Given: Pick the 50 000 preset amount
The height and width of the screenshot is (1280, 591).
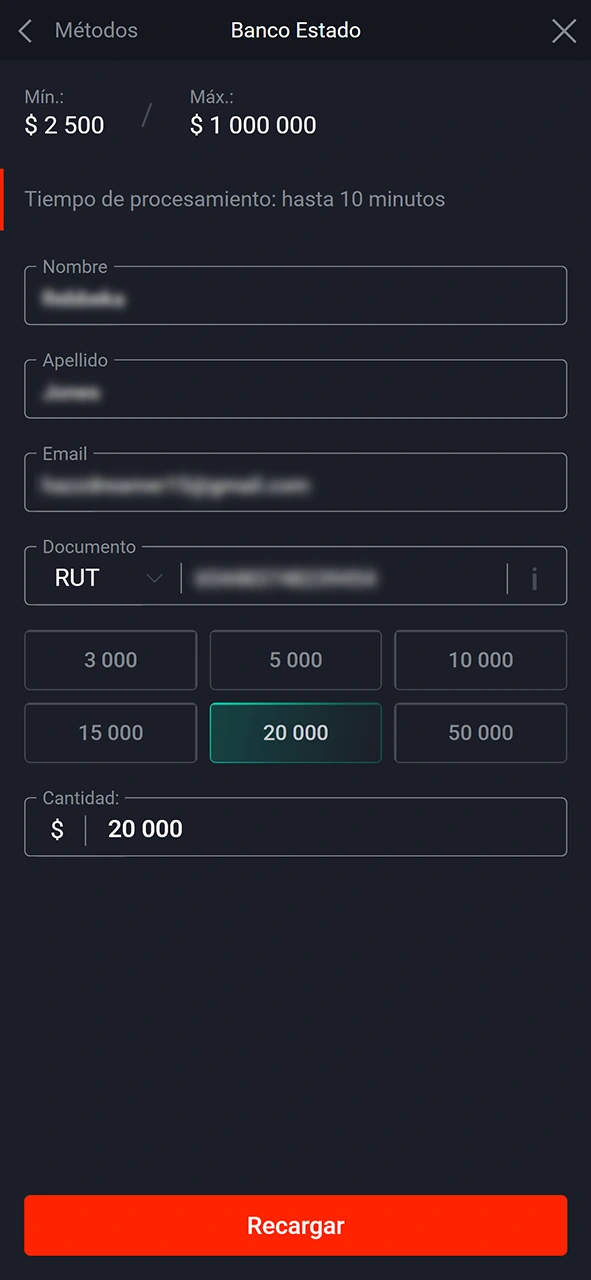Looking at the screenshot, I should point(481,733).
